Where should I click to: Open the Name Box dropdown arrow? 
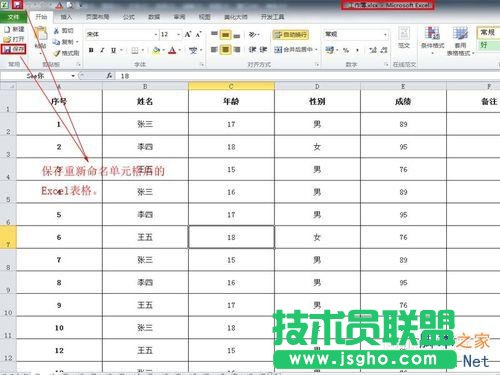coord(73,76)
